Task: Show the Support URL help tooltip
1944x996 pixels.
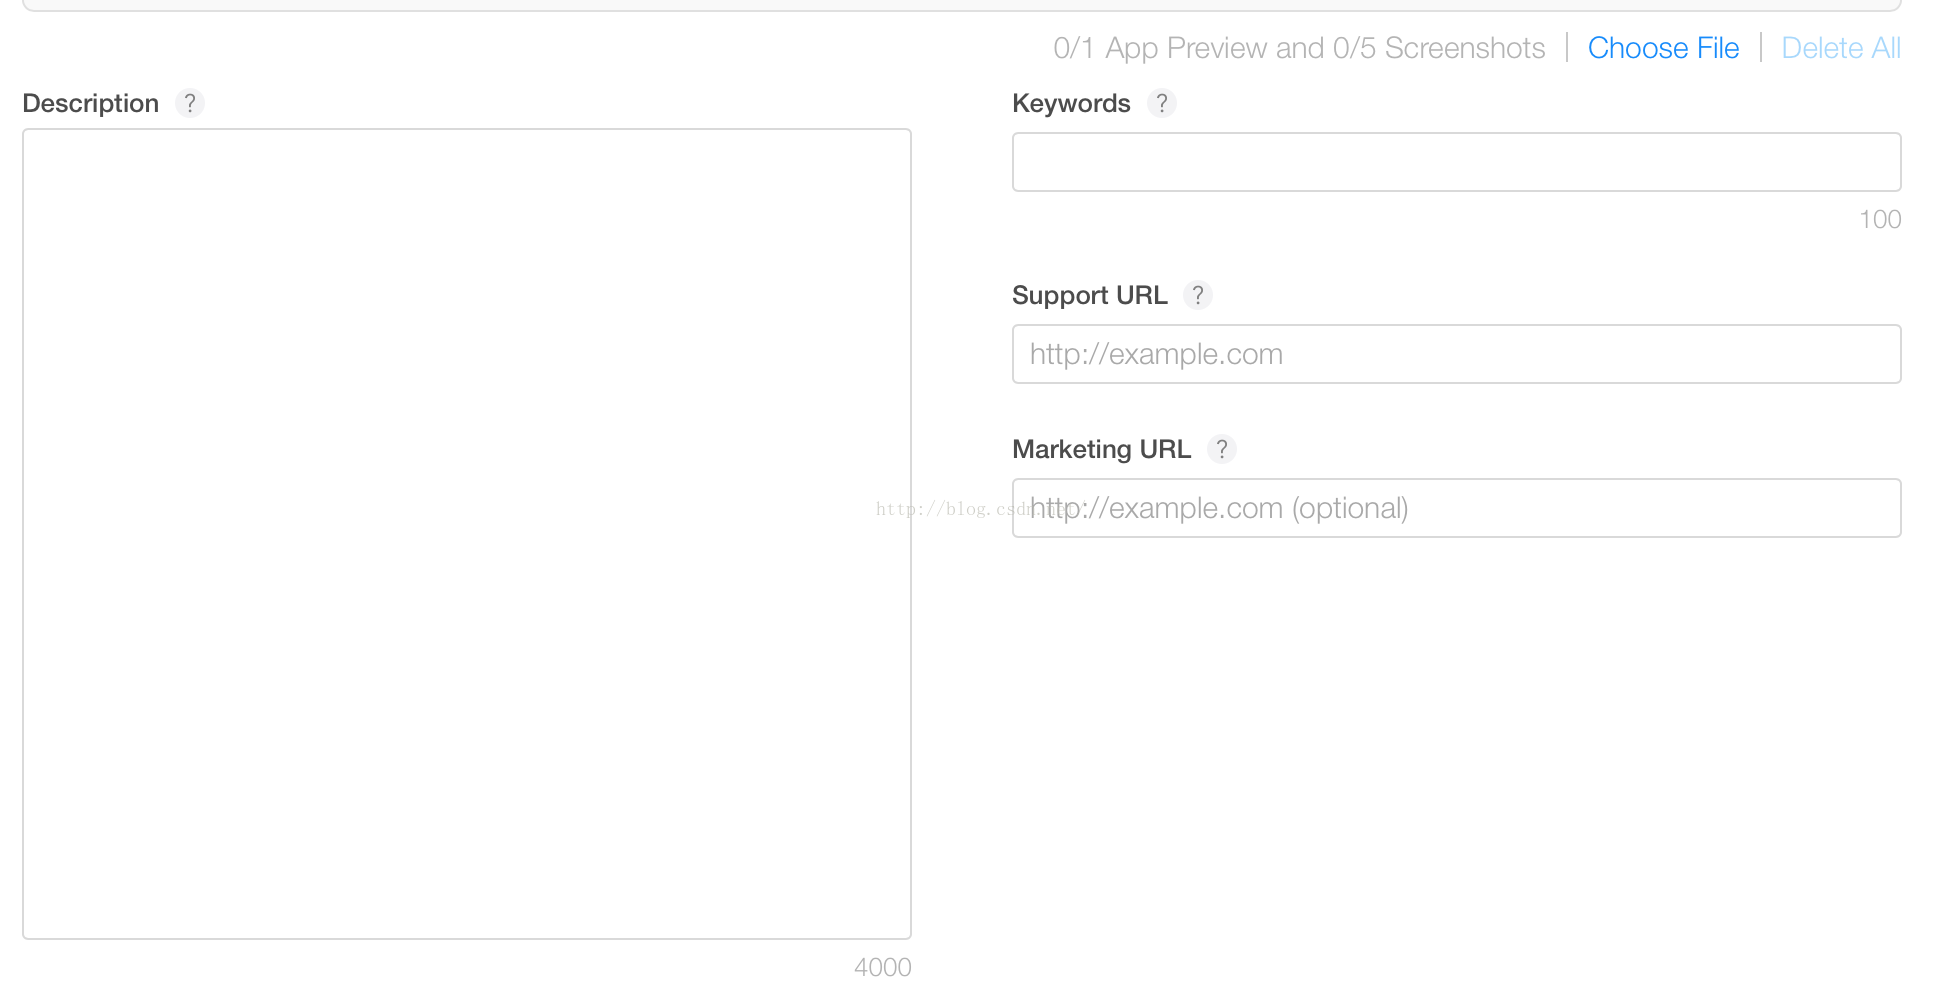Action: tap(1197, 295)
